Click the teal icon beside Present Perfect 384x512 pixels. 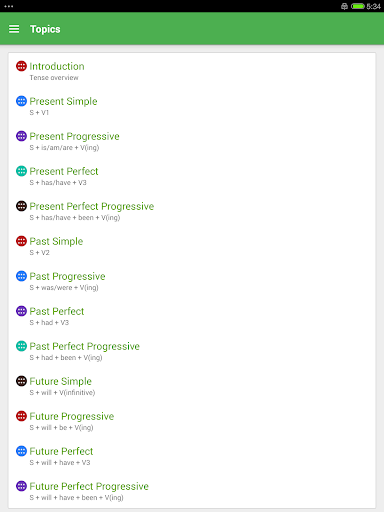pyautogui.click(x=21, y=171)
